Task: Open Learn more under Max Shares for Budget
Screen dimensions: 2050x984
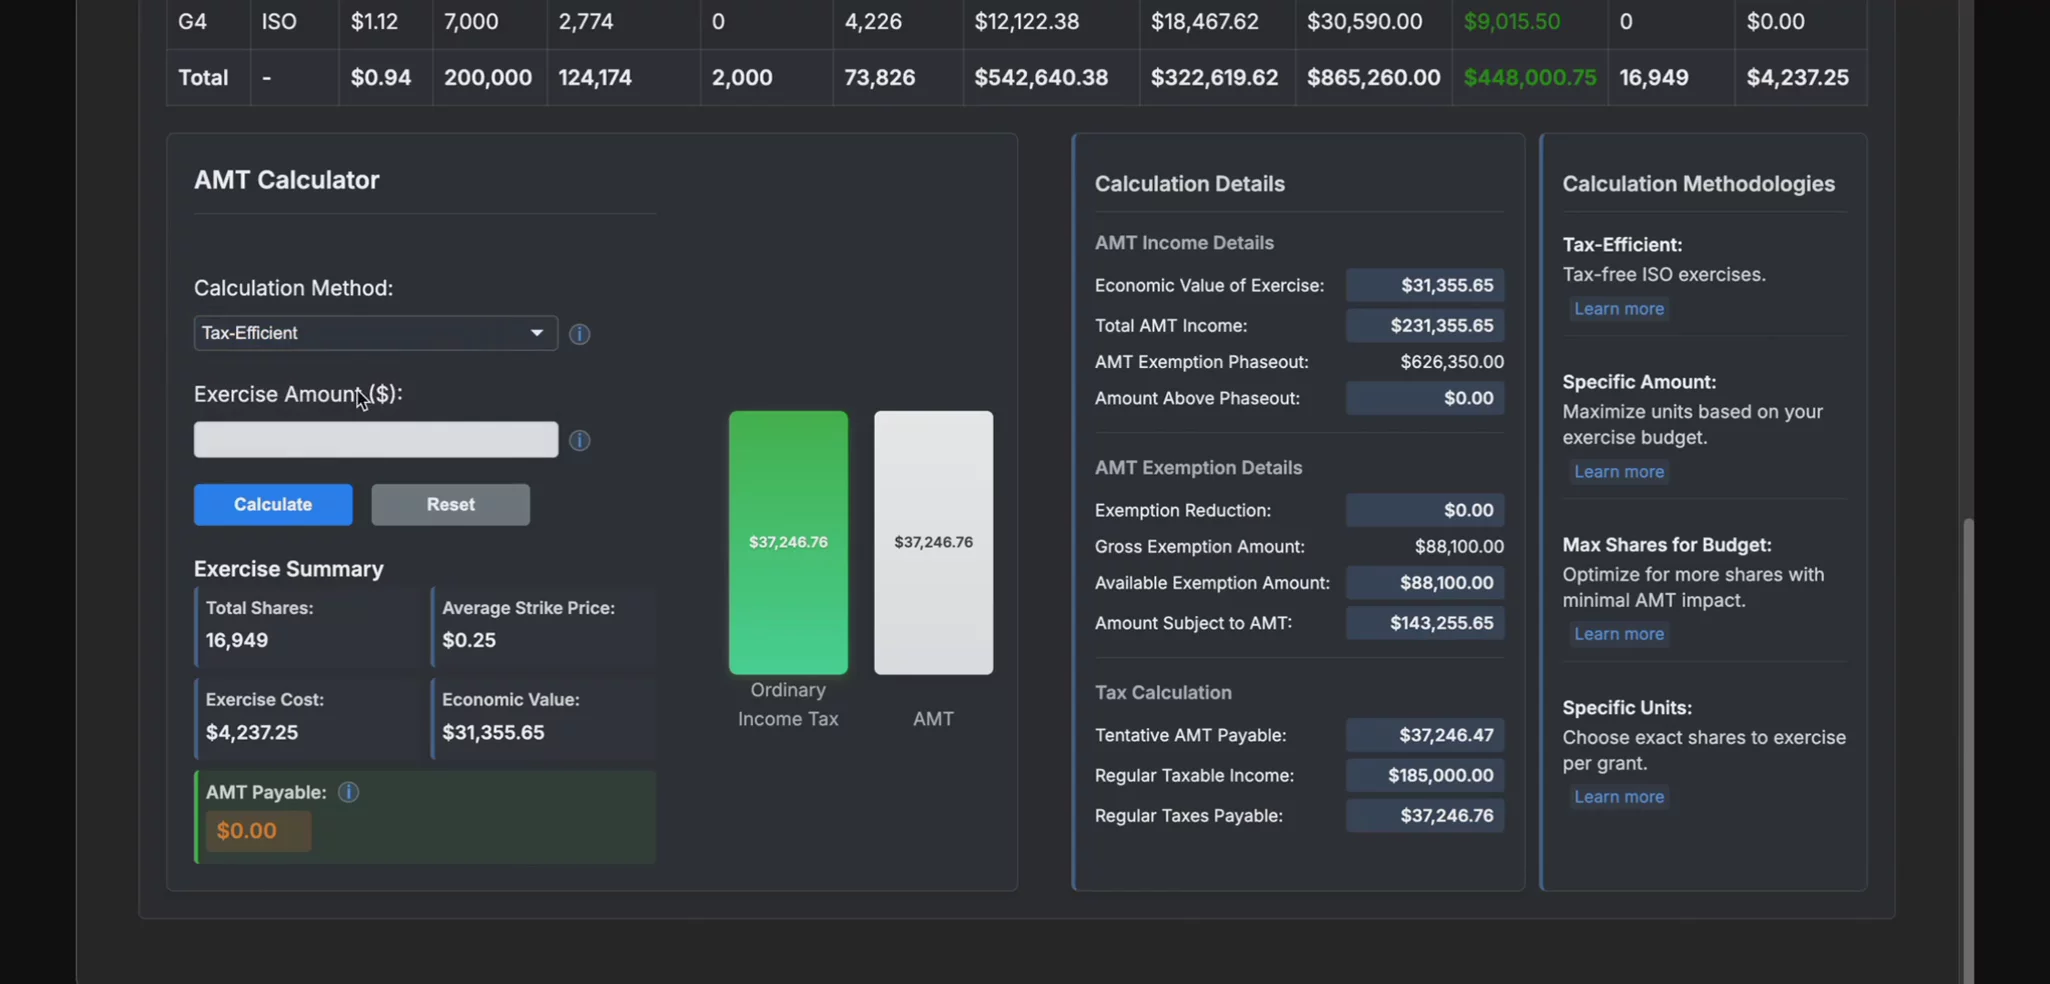Action: click(1618, 634)
